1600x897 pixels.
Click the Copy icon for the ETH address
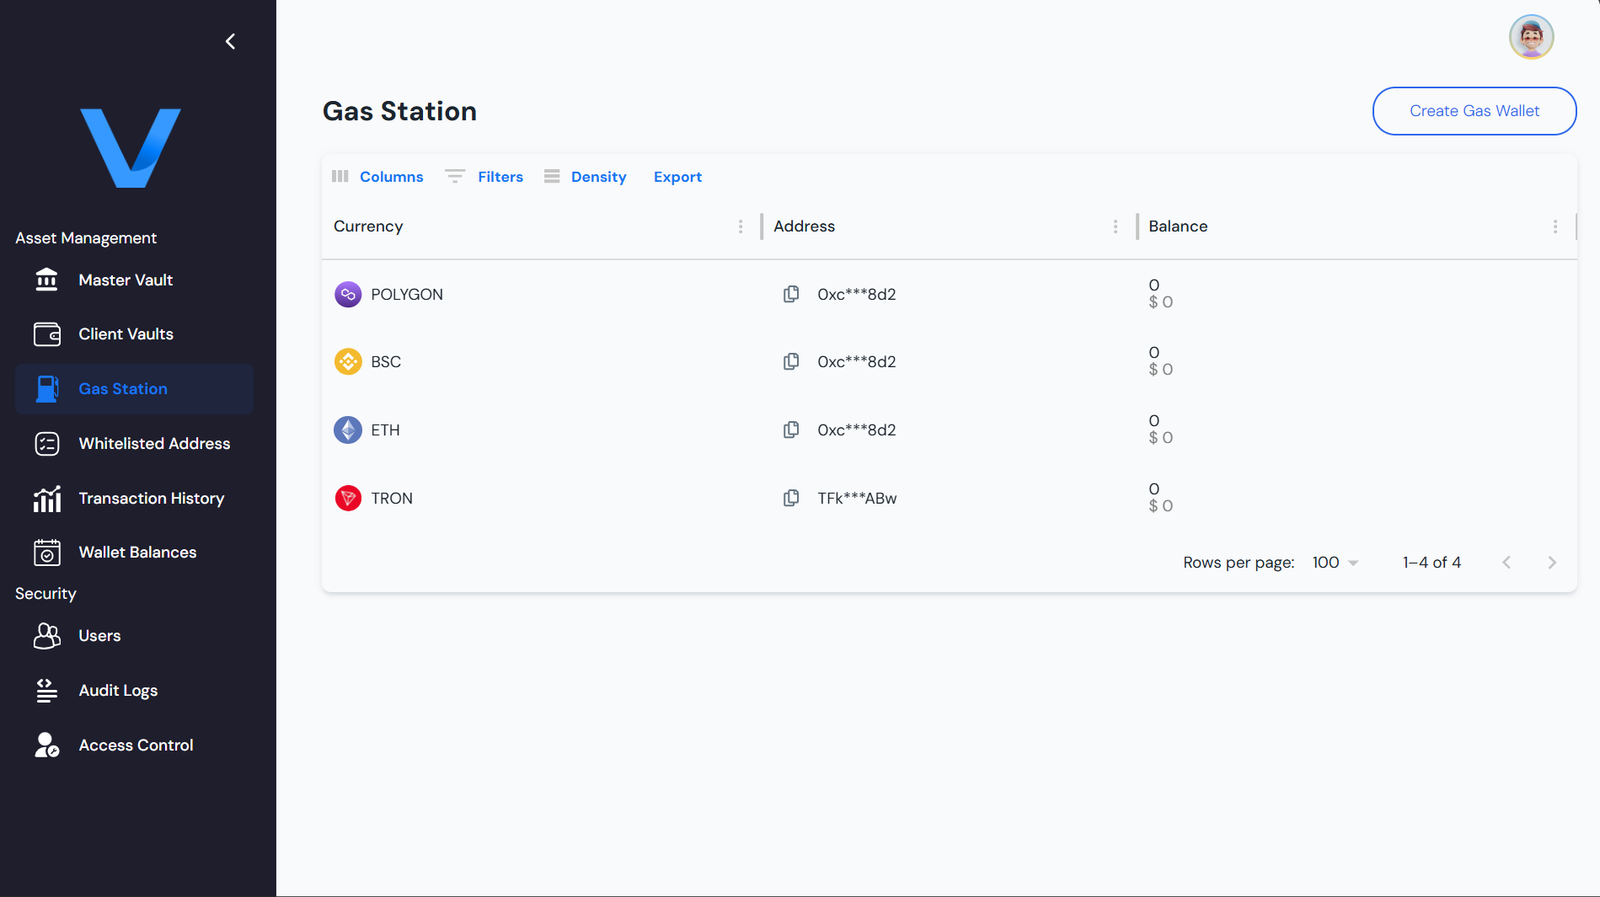[791, 430]
